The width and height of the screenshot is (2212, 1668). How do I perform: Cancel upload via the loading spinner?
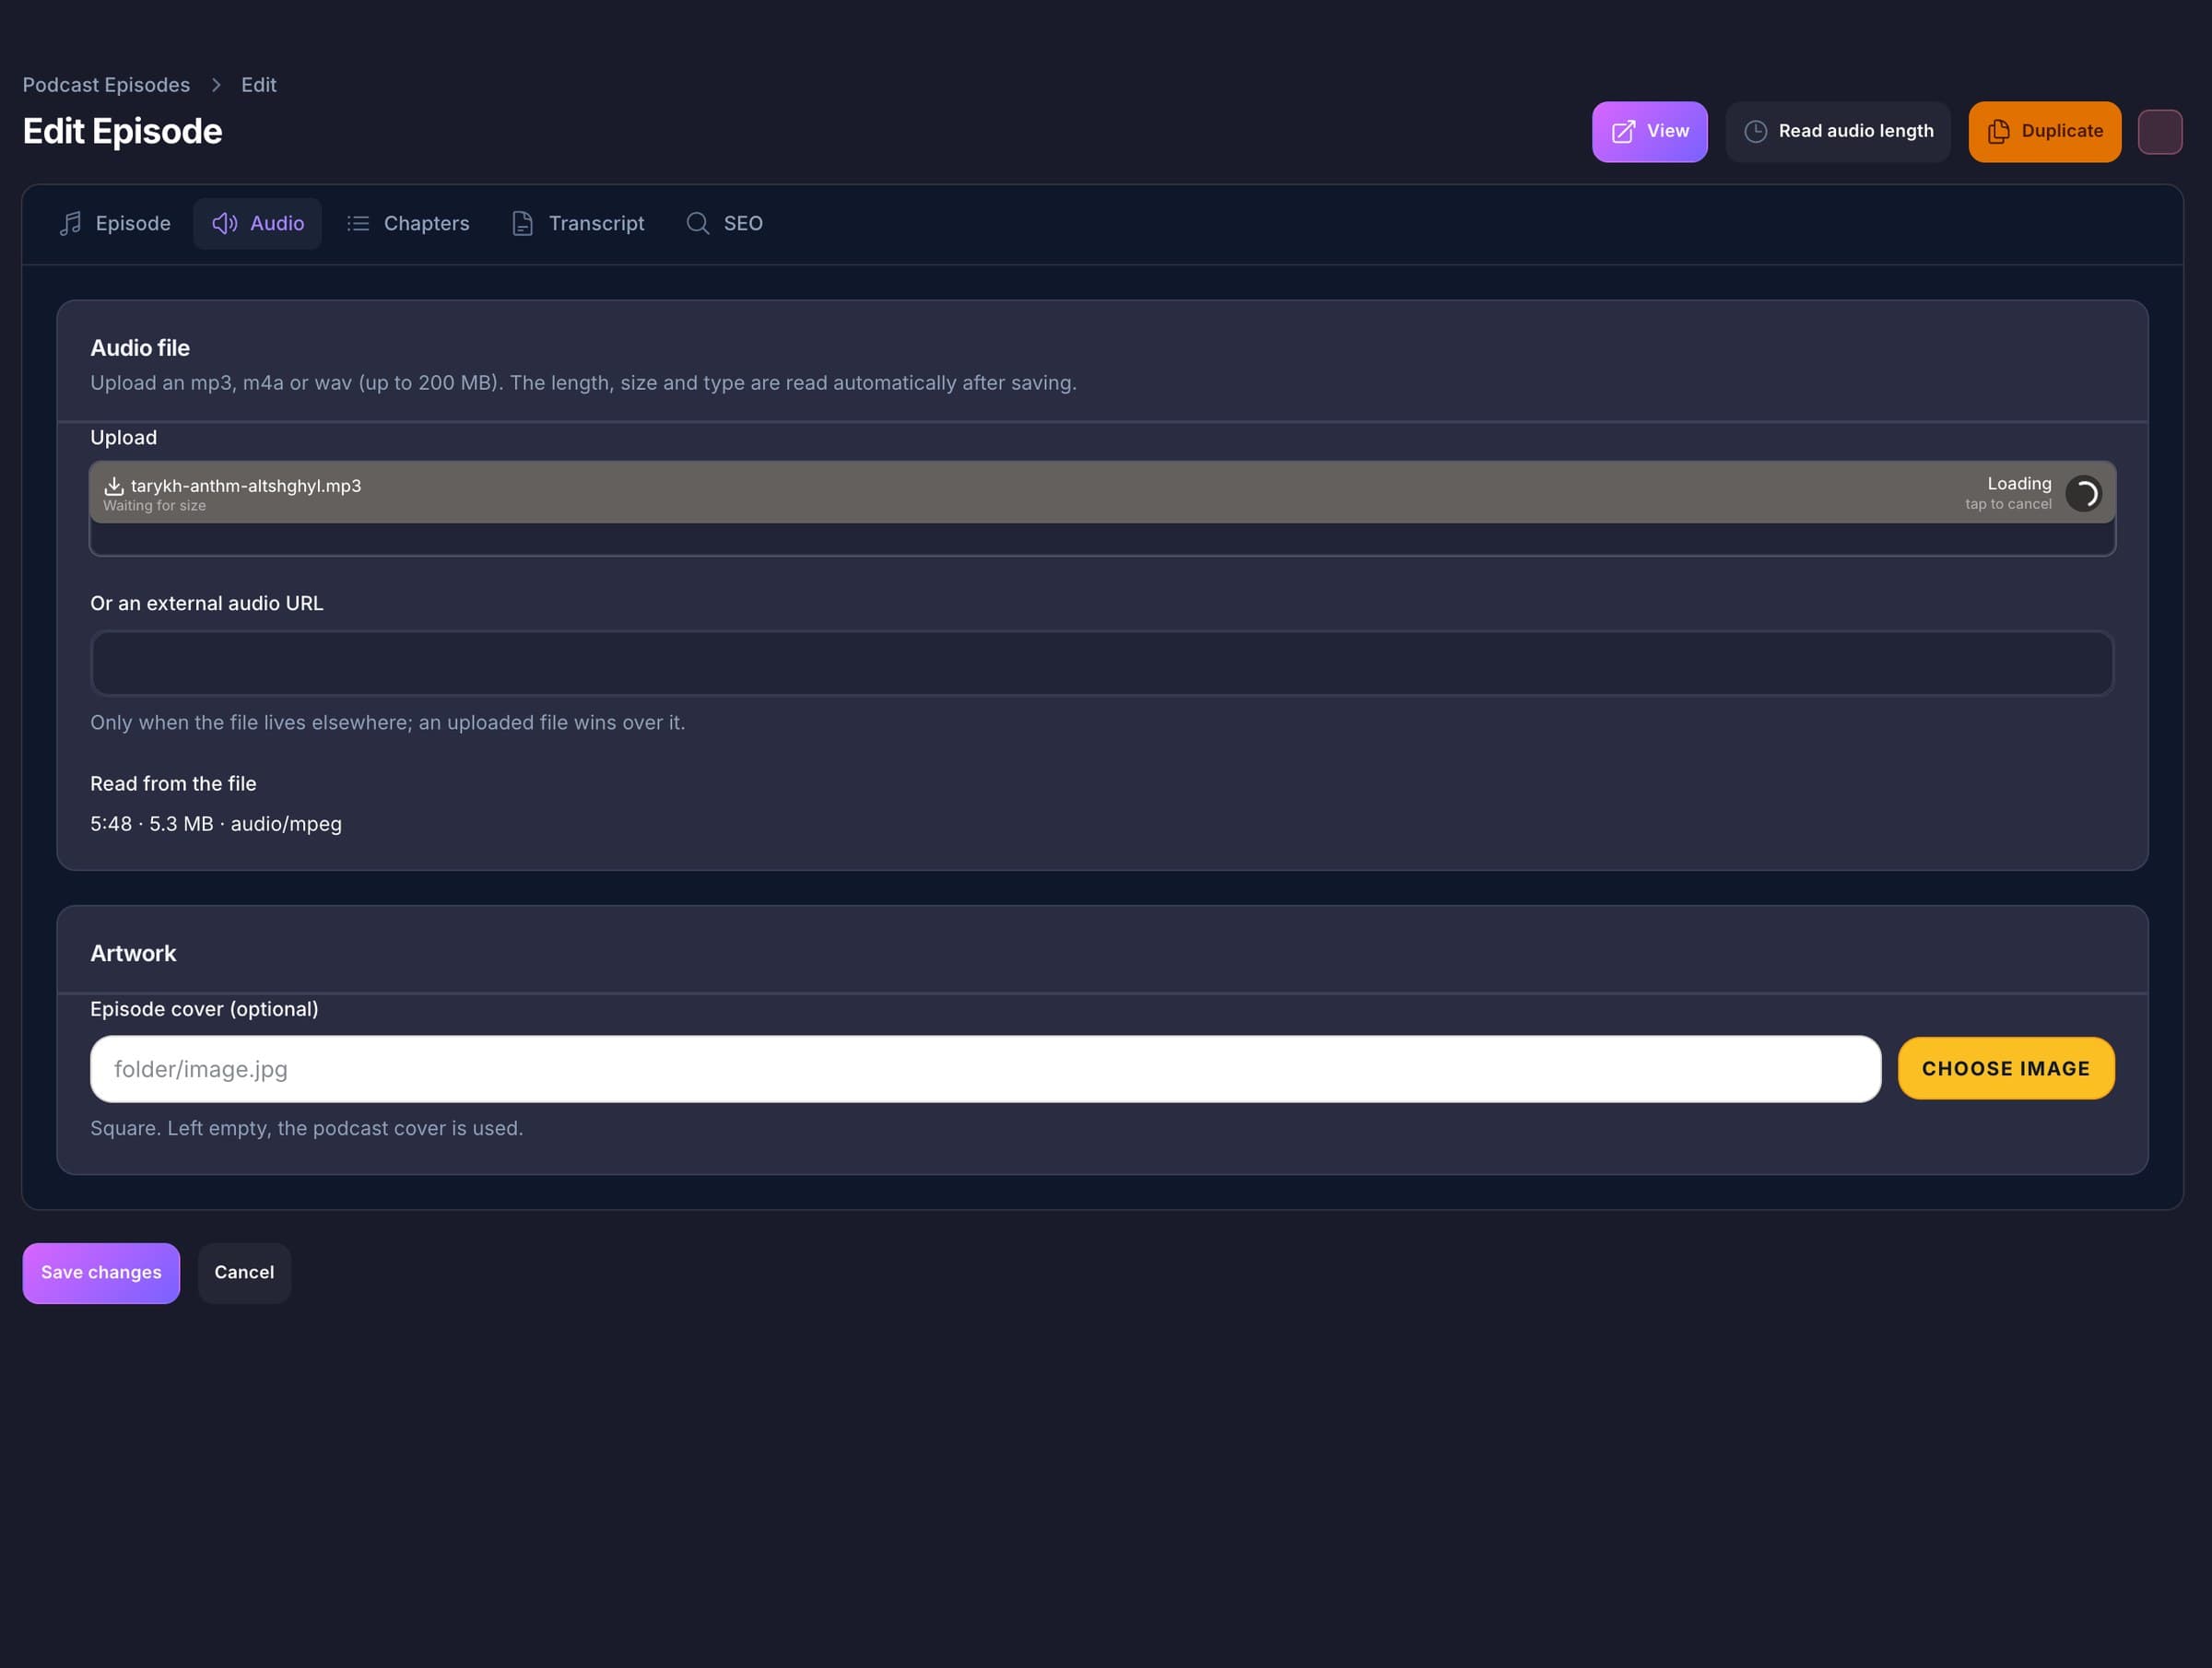(x=2084, y=493)
